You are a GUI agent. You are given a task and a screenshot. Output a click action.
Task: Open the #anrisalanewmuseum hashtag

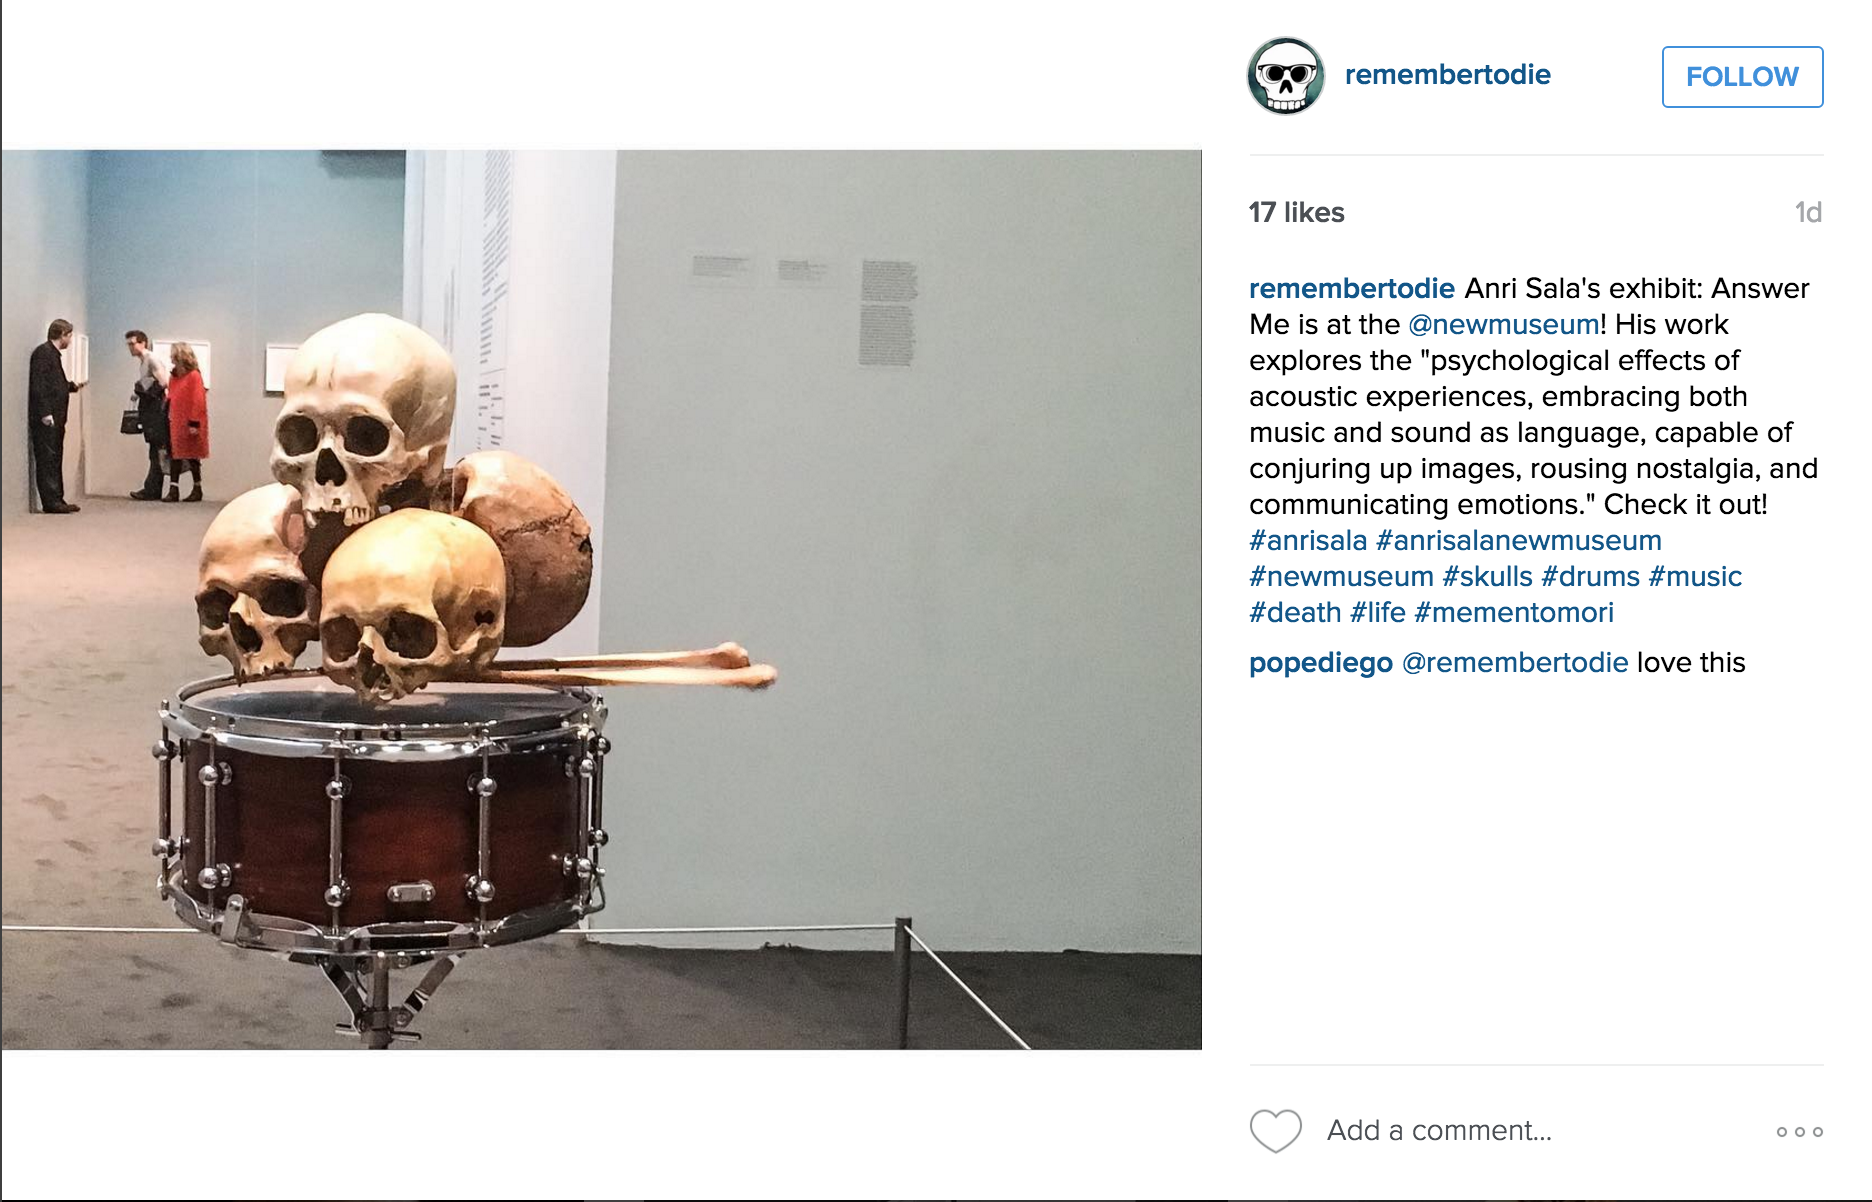[x=1518, y=541]
